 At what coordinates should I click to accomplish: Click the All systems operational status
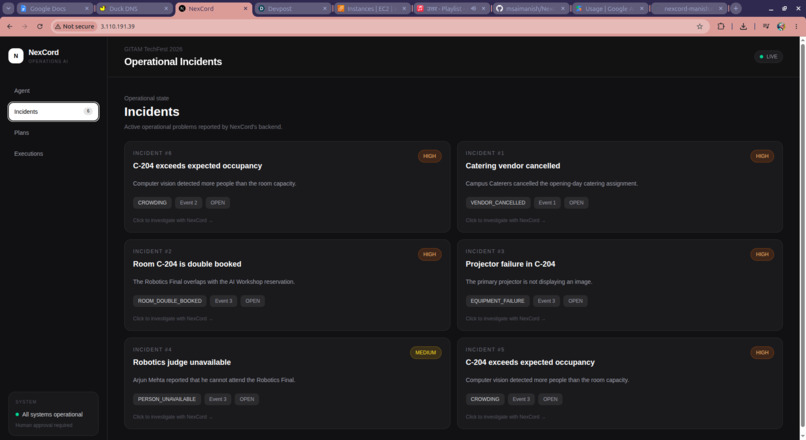click(x=49, y=414)
